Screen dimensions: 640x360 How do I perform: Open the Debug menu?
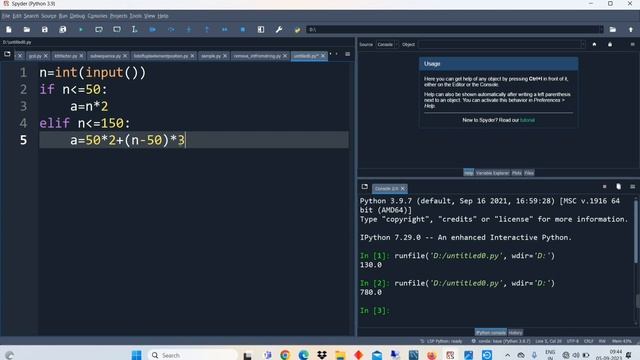point(77,16)
